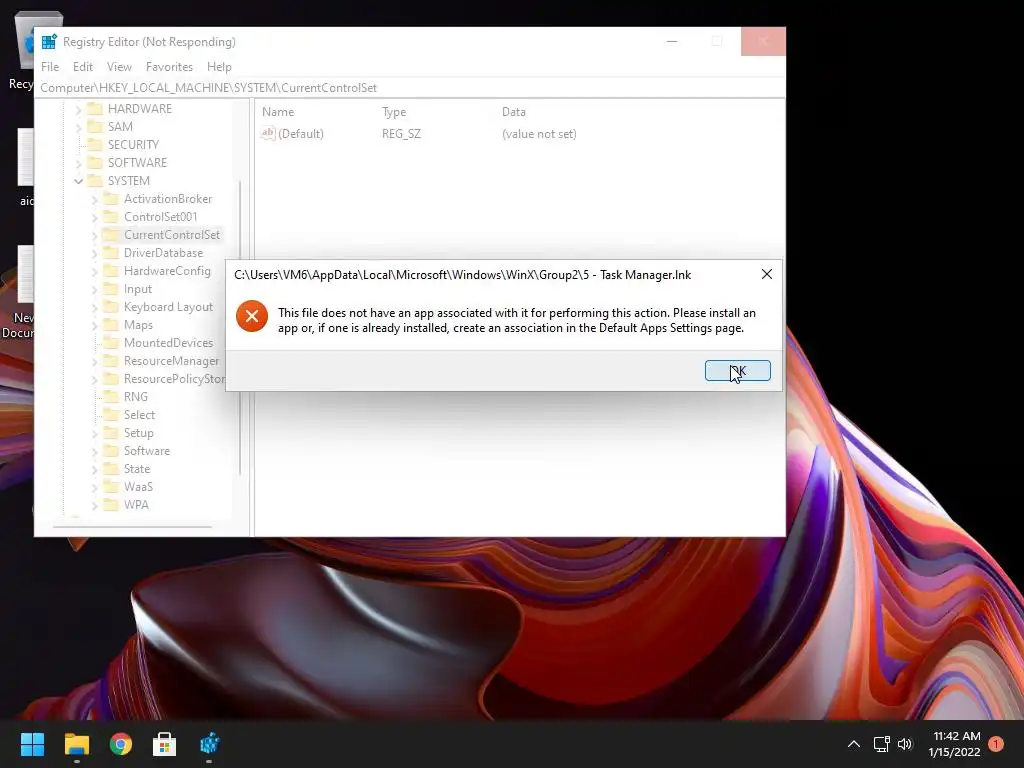
Task: Select the Select key
Action: point(140,415)
